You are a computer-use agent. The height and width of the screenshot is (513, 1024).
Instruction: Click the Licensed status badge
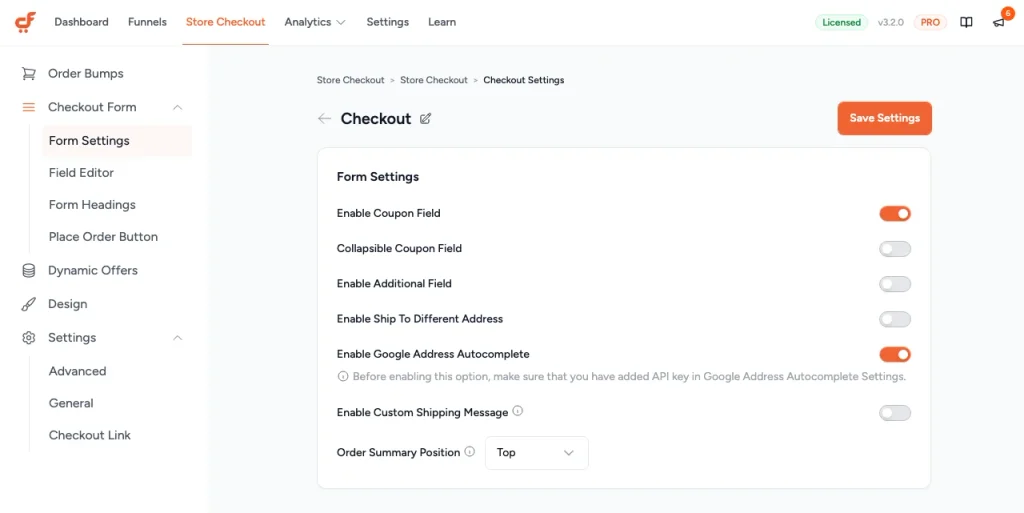tap(842, 22)
